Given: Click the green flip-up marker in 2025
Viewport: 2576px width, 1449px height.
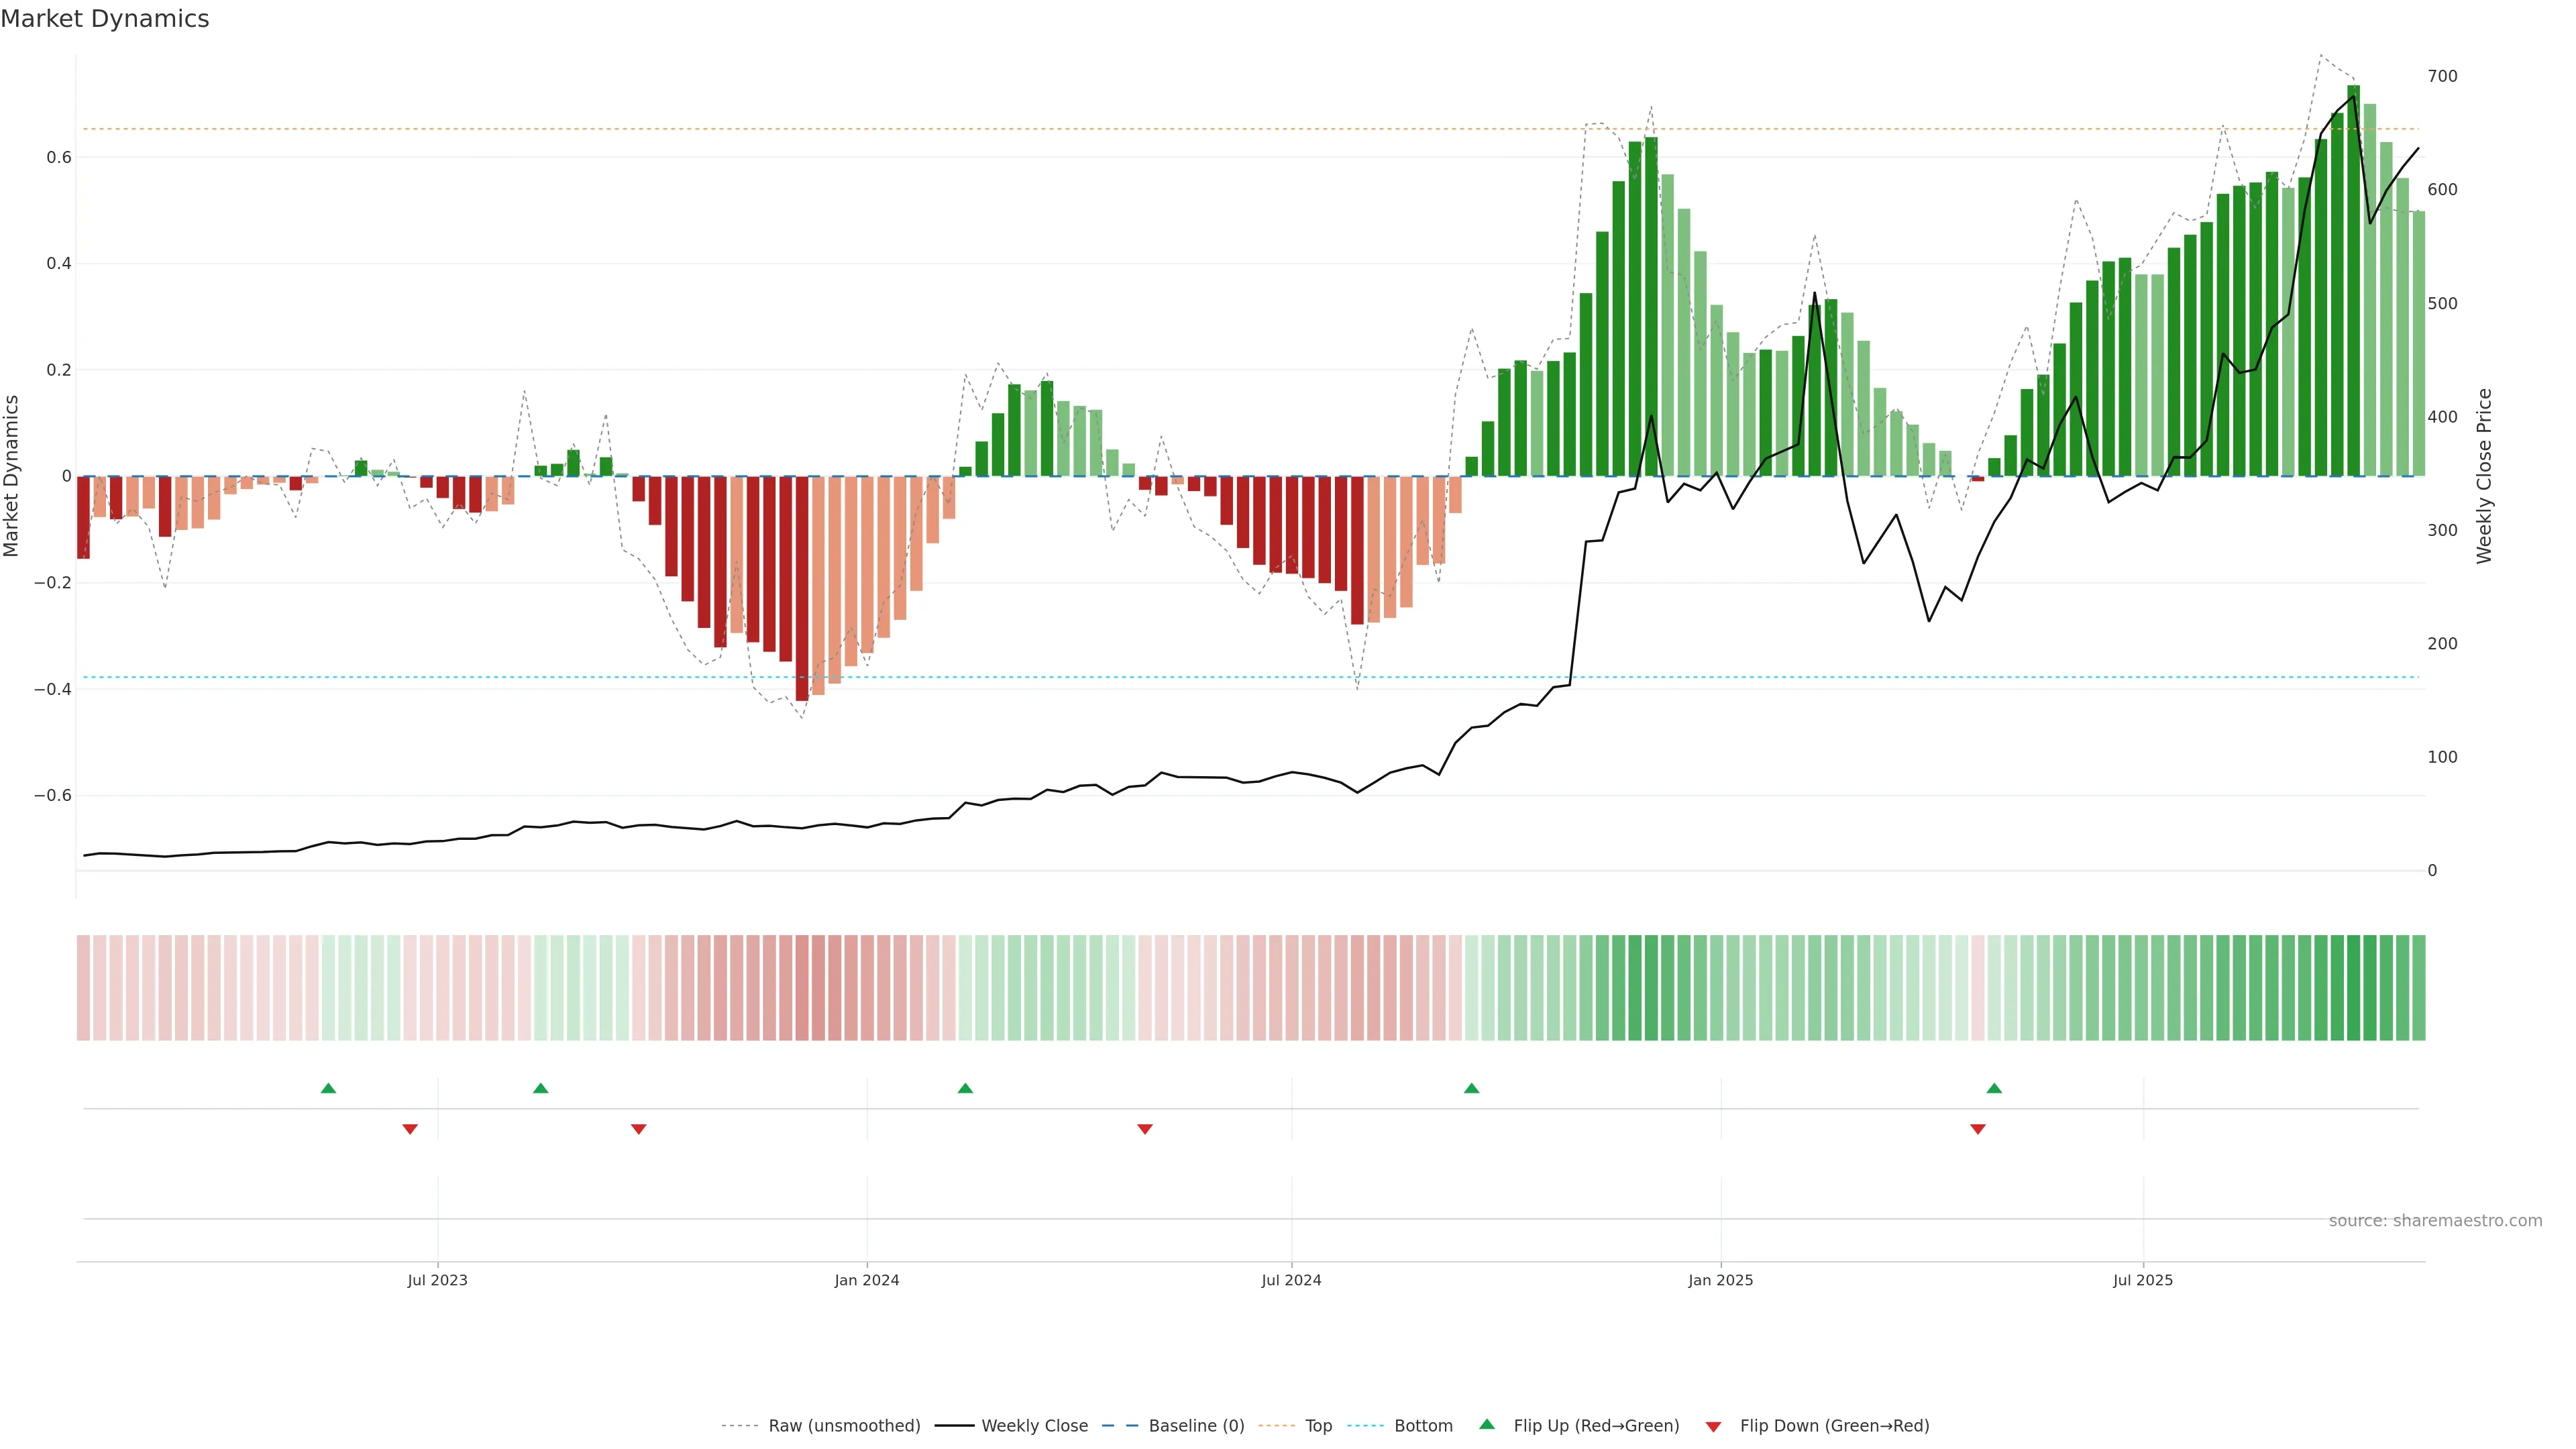Looking at the screenshot, I should pos(1994,1088).
